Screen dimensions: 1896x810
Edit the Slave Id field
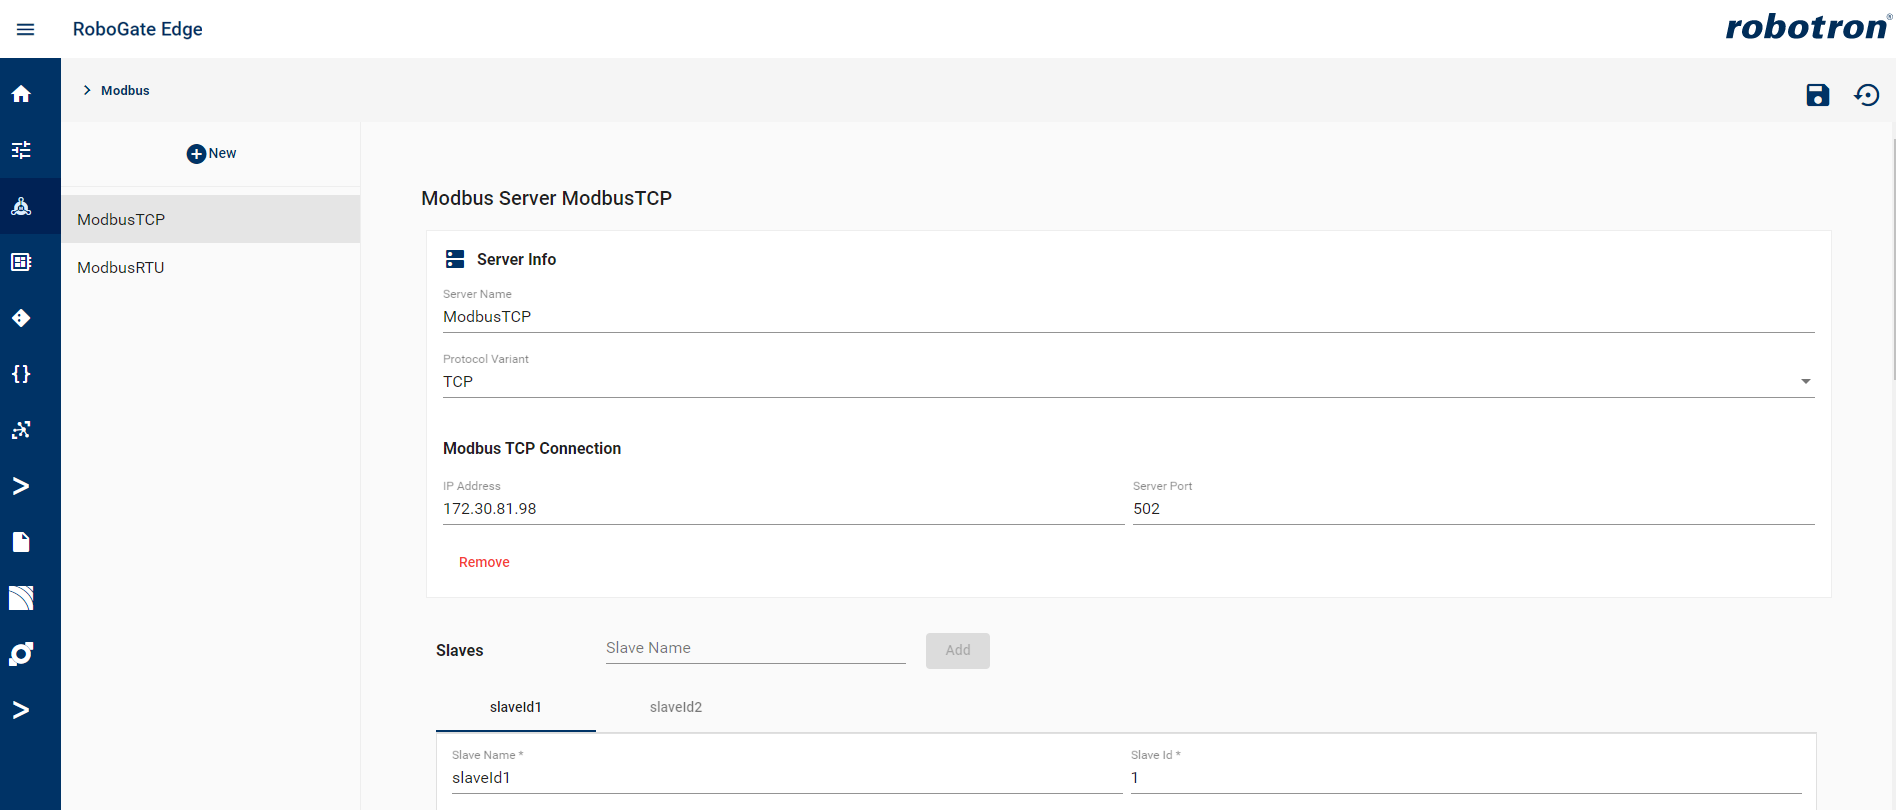click(1465, 778)
